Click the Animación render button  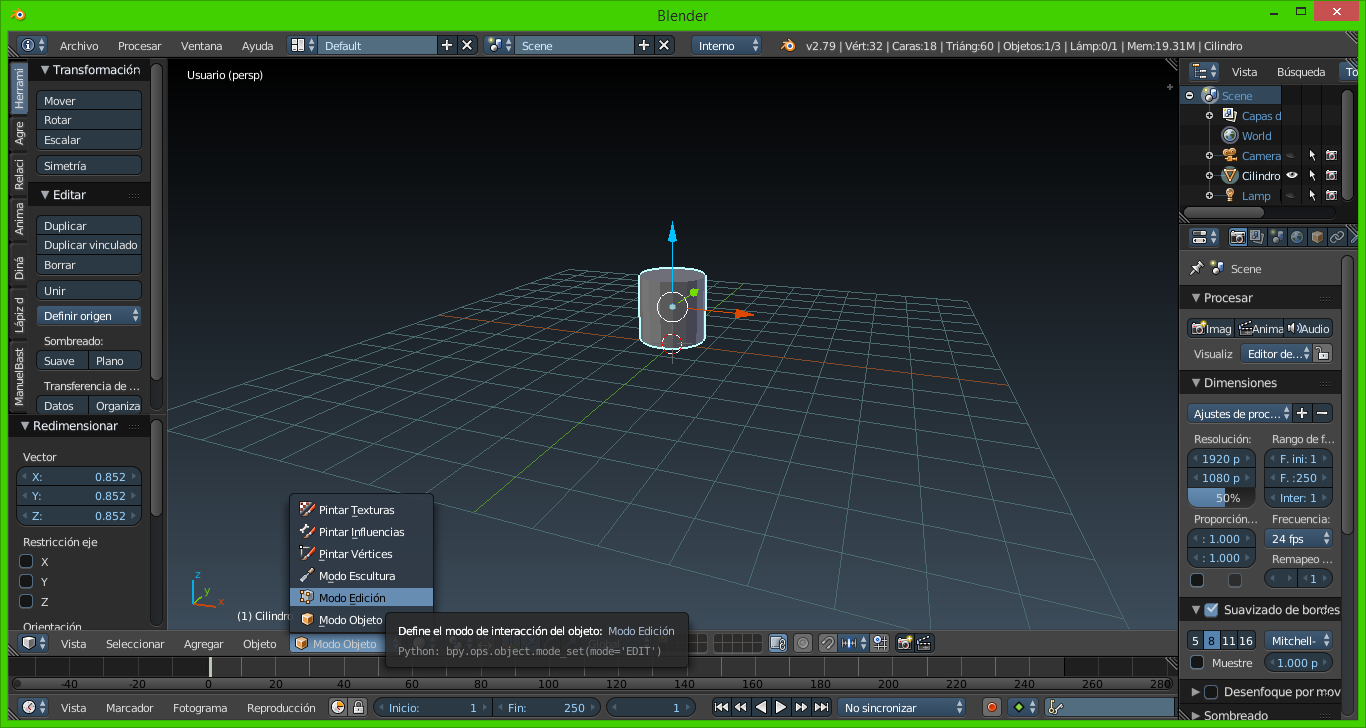click(x=1260, y=328)
